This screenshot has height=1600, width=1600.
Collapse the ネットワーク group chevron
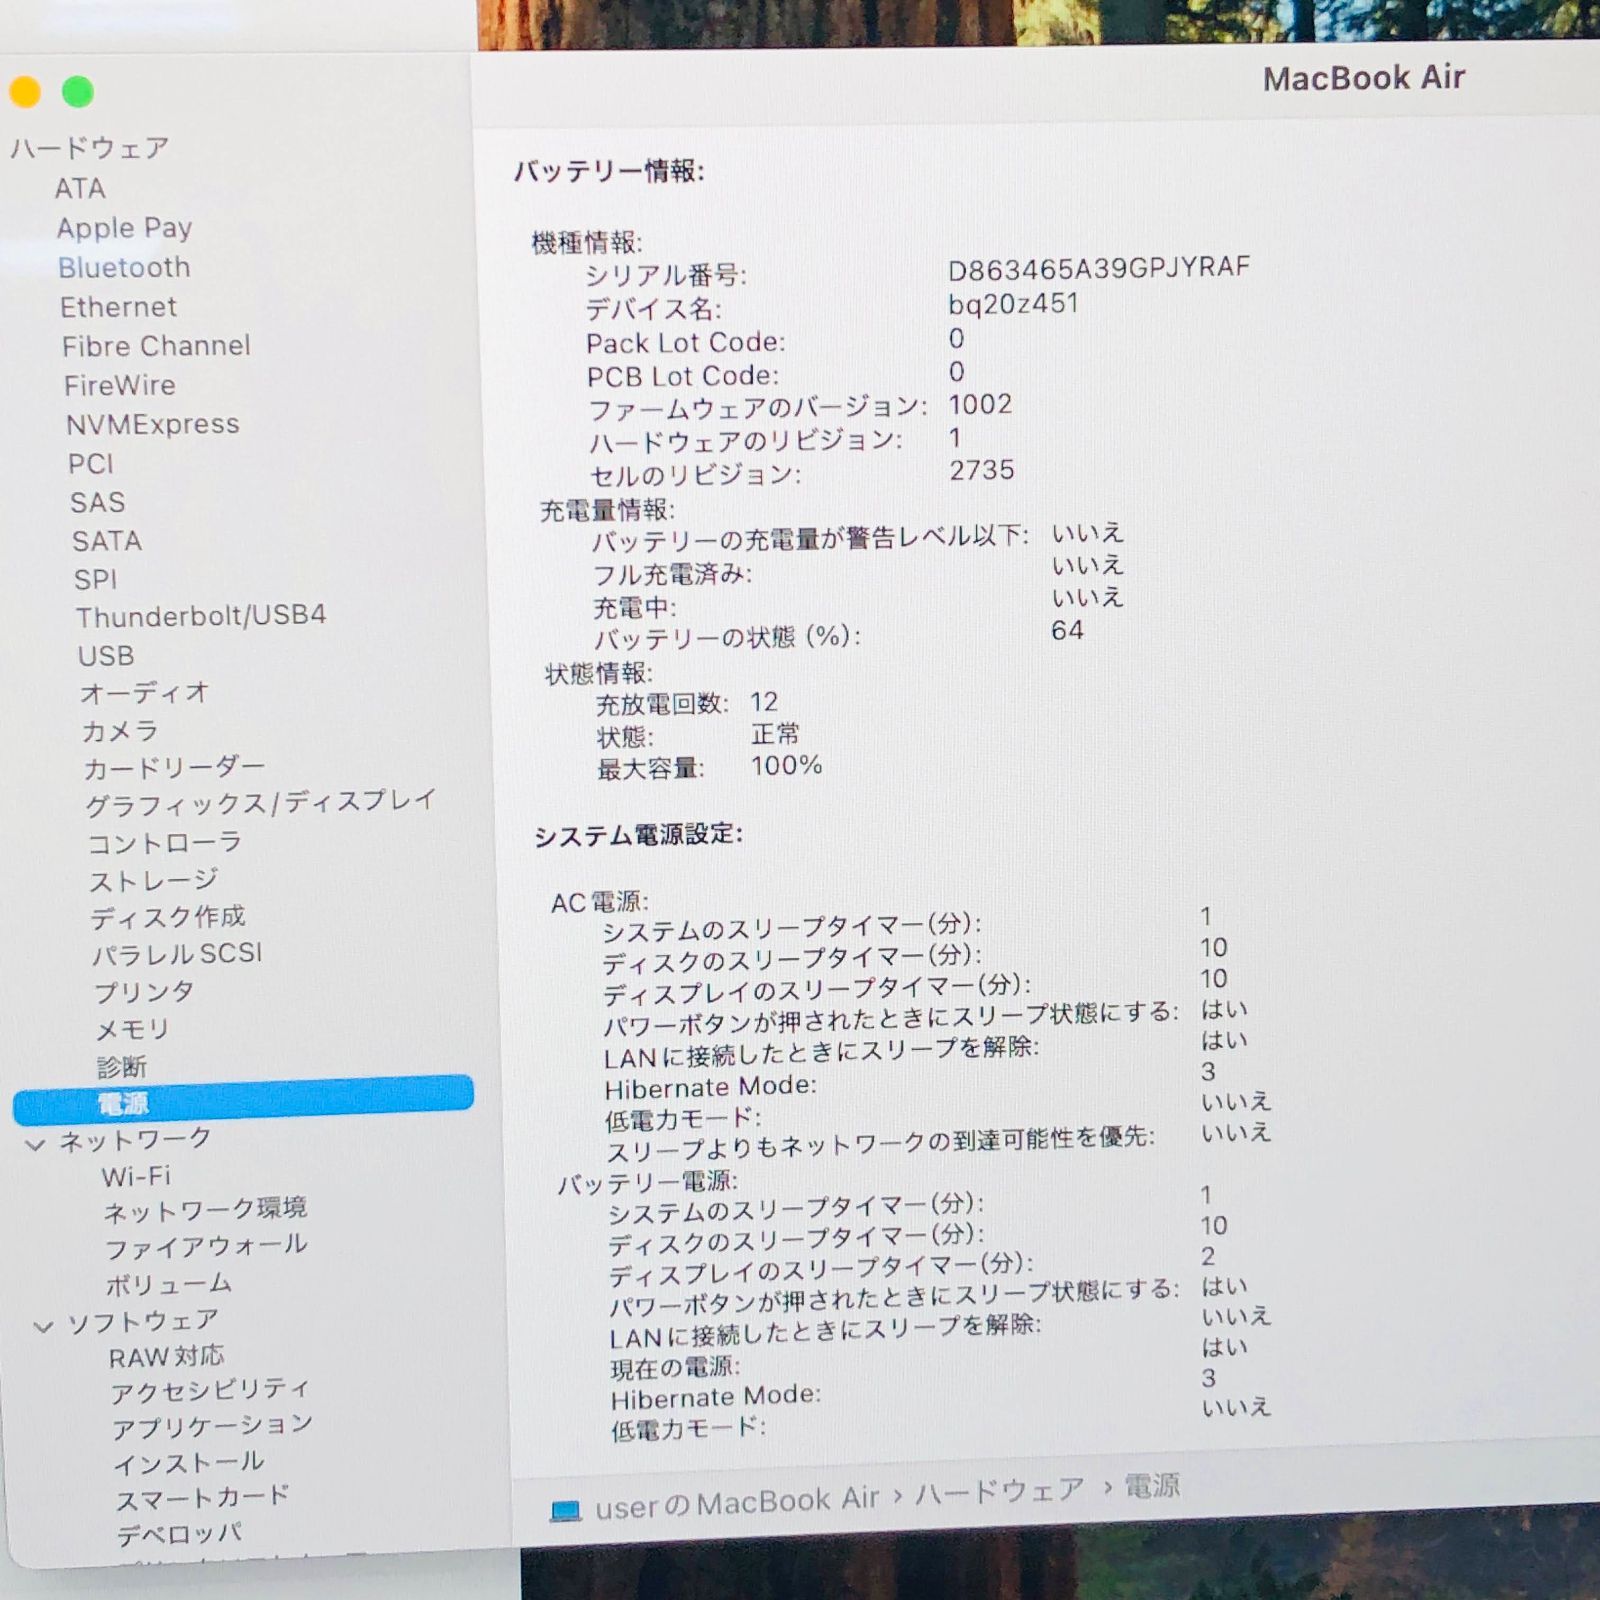pos(36,1144)
